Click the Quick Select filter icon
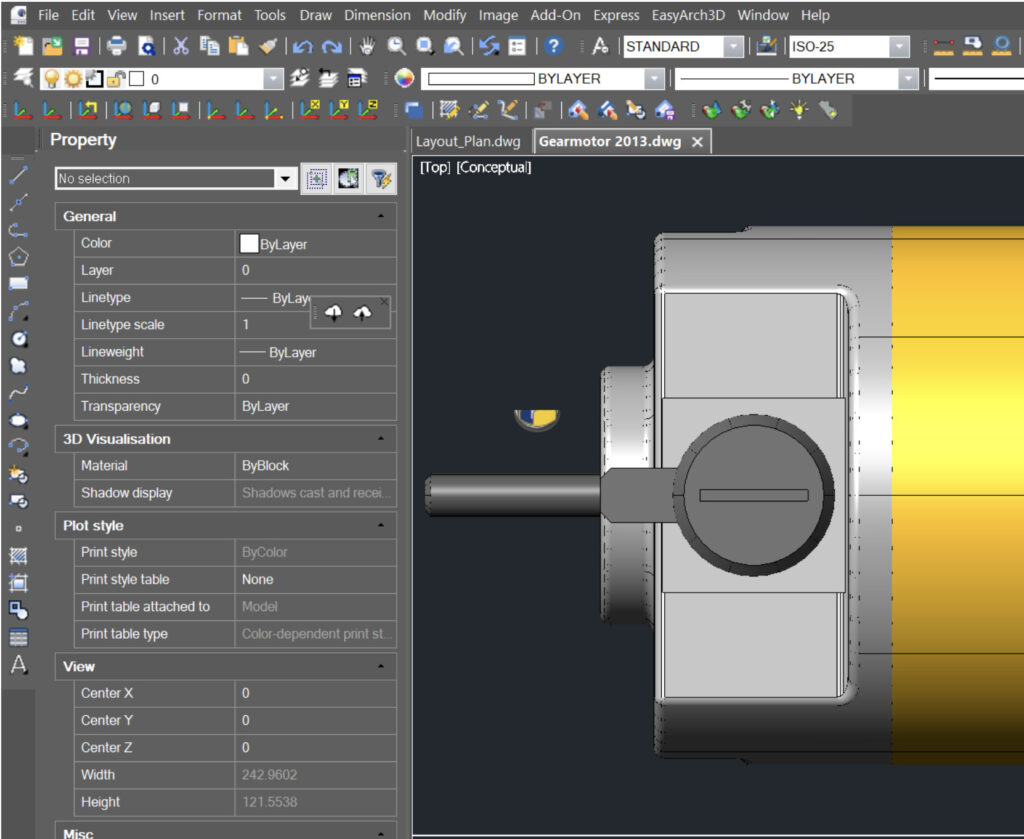This screenshot has height=839, width=1024. click(381, 179)
